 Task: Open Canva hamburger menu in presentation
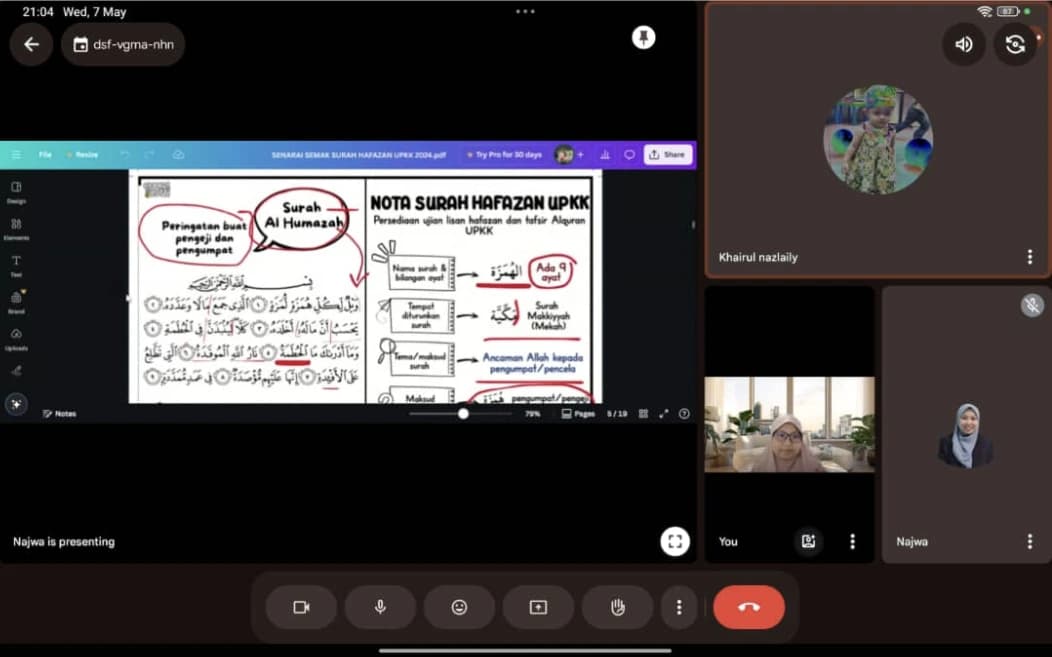point(16,155)
